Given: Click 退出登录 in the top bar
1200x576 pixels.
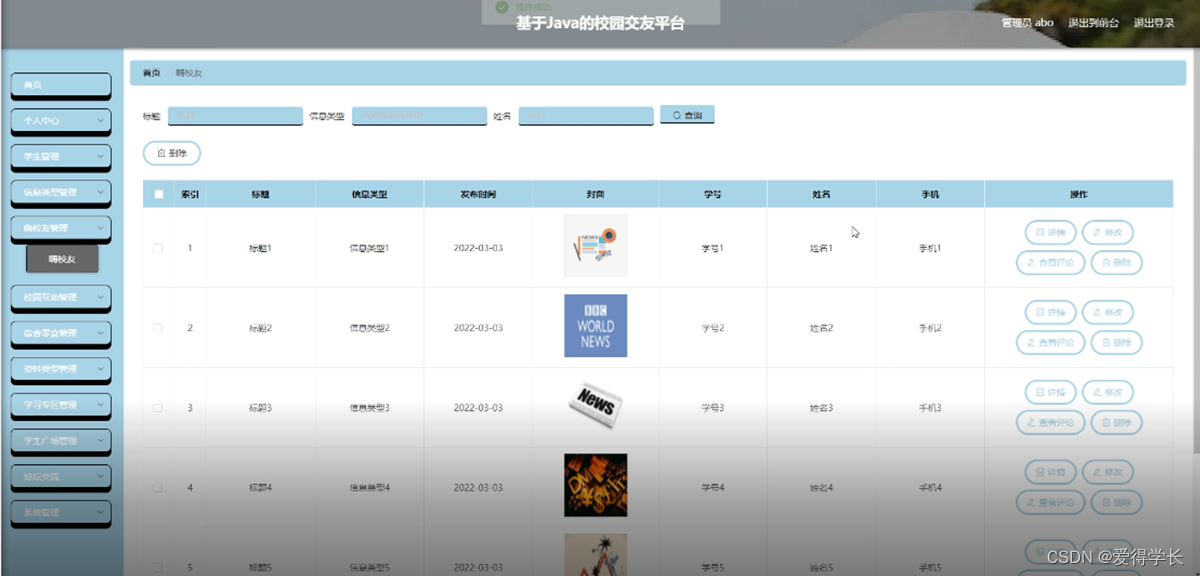Looking at the screenshot, I should [1154, 23].
